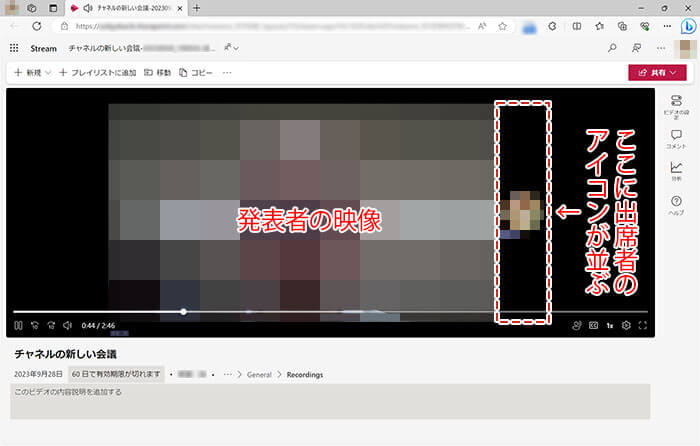Open browser collections icon

(622, 26)
